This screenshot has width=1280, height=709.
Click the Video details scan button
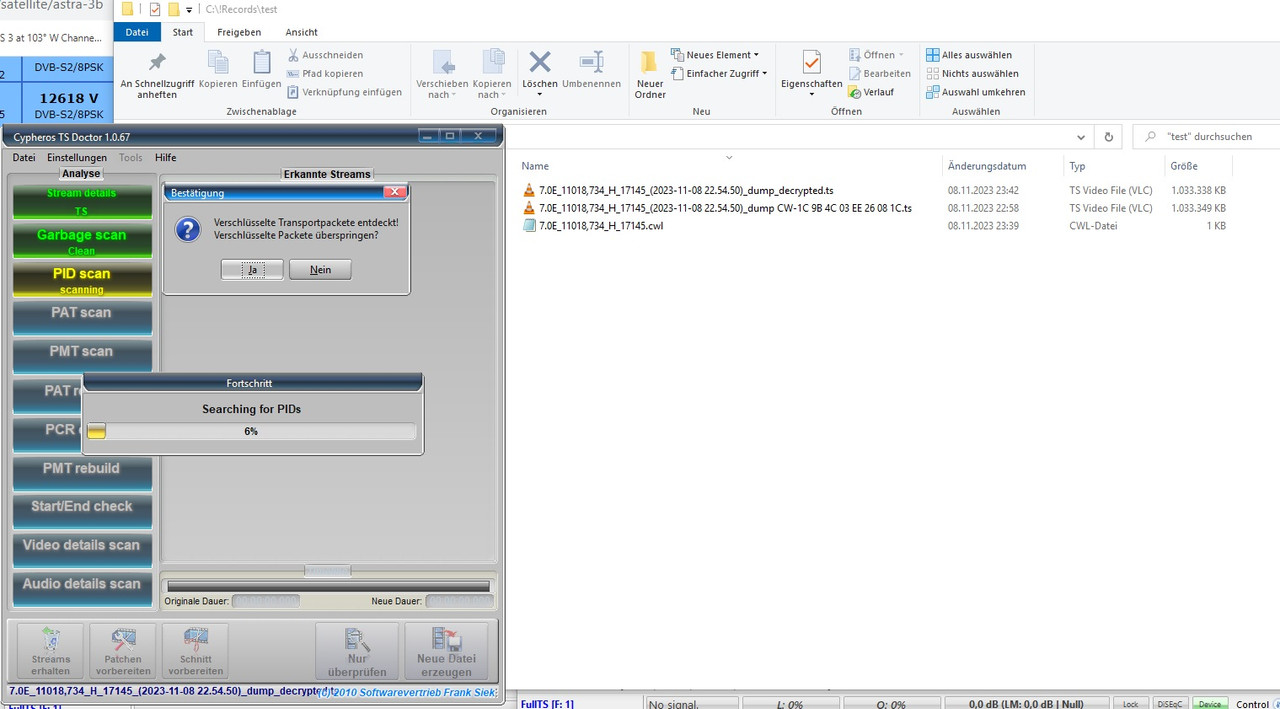(82, 551)
